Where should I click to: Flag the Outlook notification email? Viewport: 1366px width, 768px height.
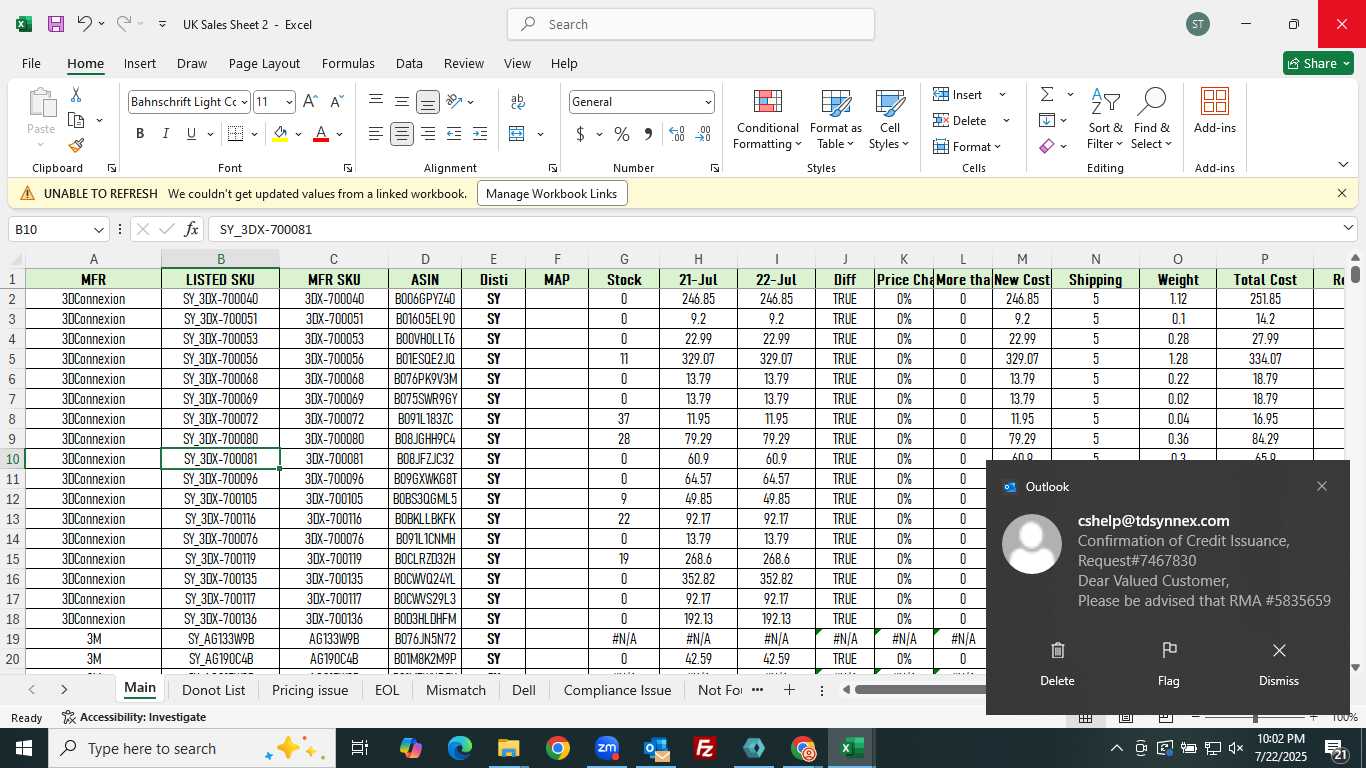coord(1168,664)
